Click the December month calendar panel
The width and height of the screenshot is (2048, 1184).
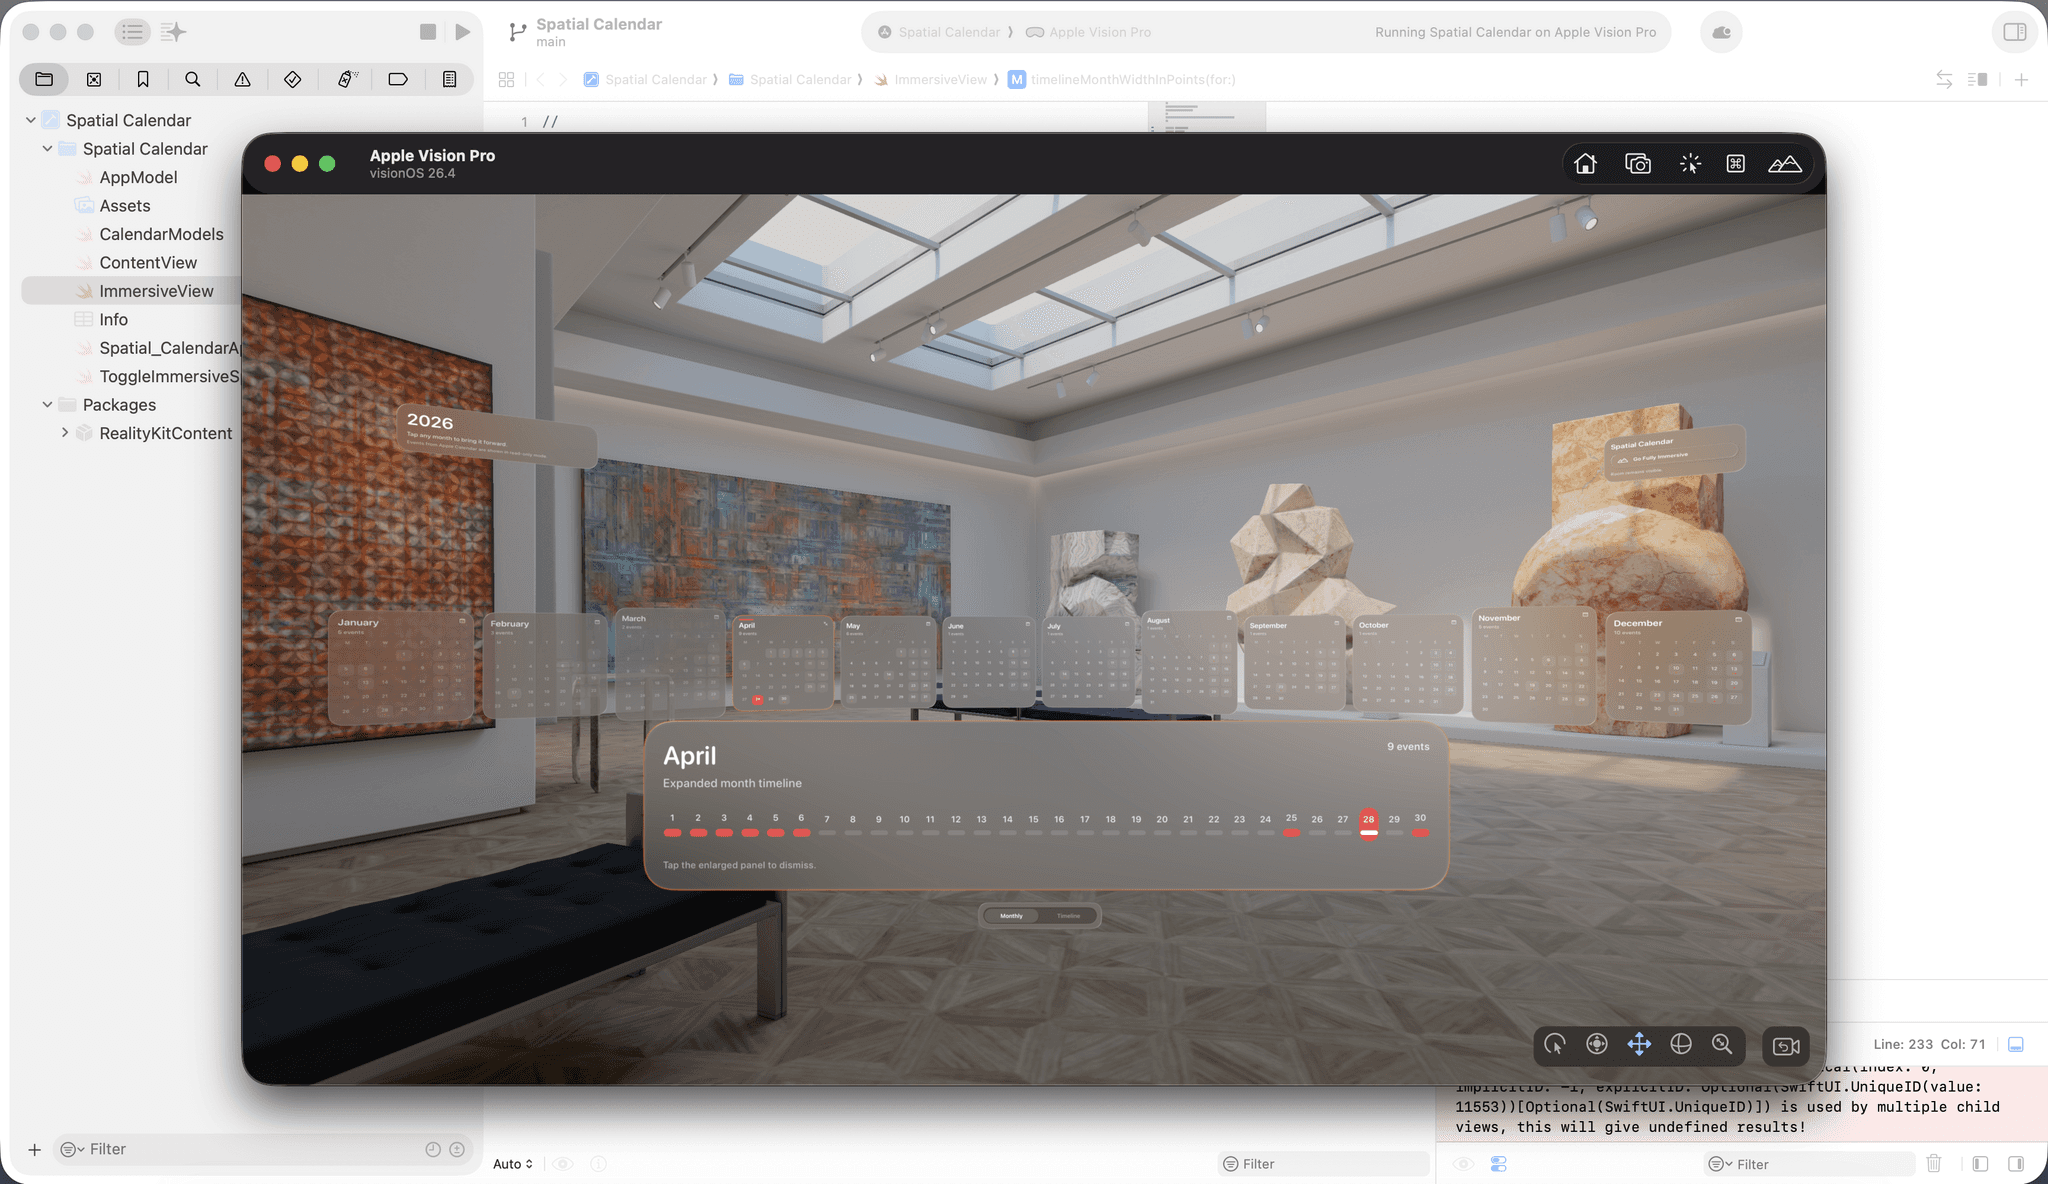tap(1677, 666)
